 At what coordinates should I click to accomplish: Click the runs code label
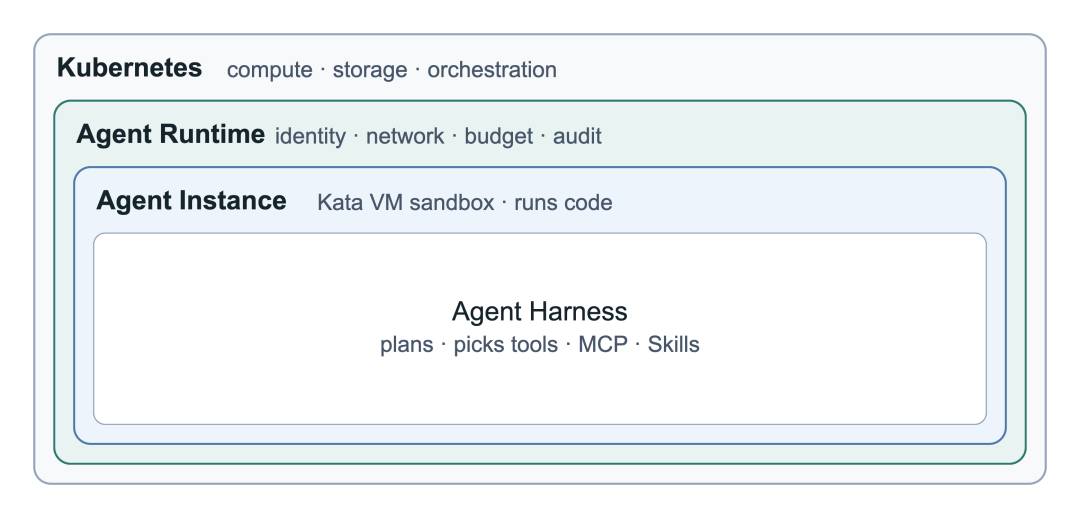point(563,203)
